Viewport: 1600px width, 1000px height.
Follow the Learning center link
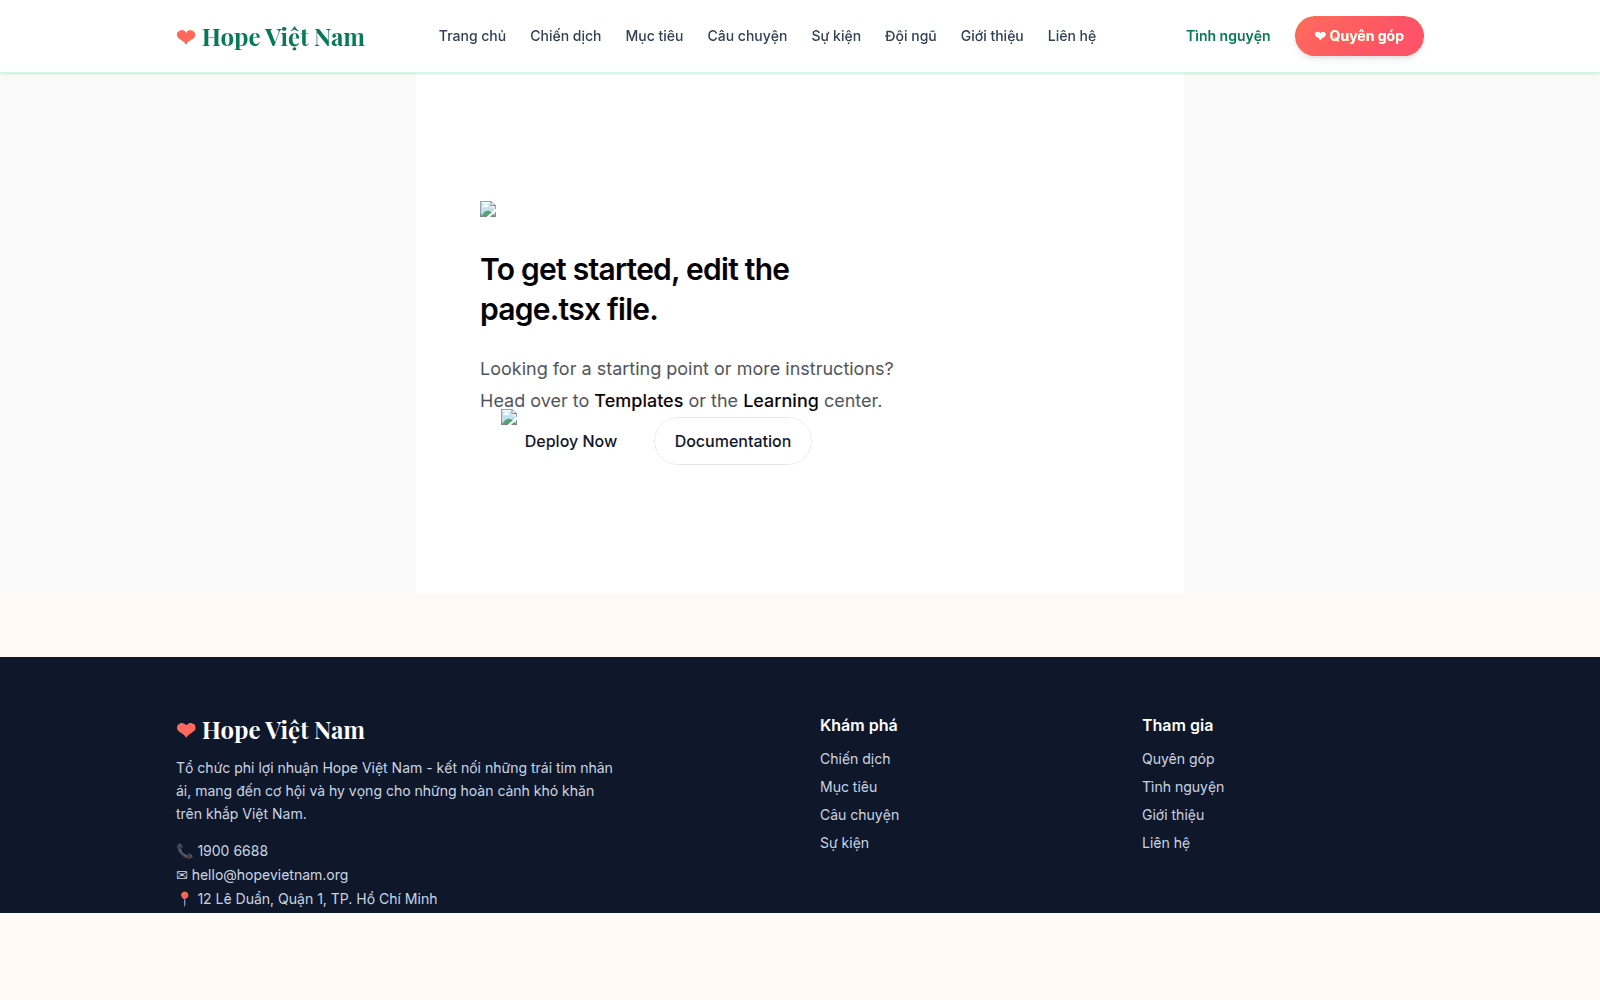click(x=780, y=401)
